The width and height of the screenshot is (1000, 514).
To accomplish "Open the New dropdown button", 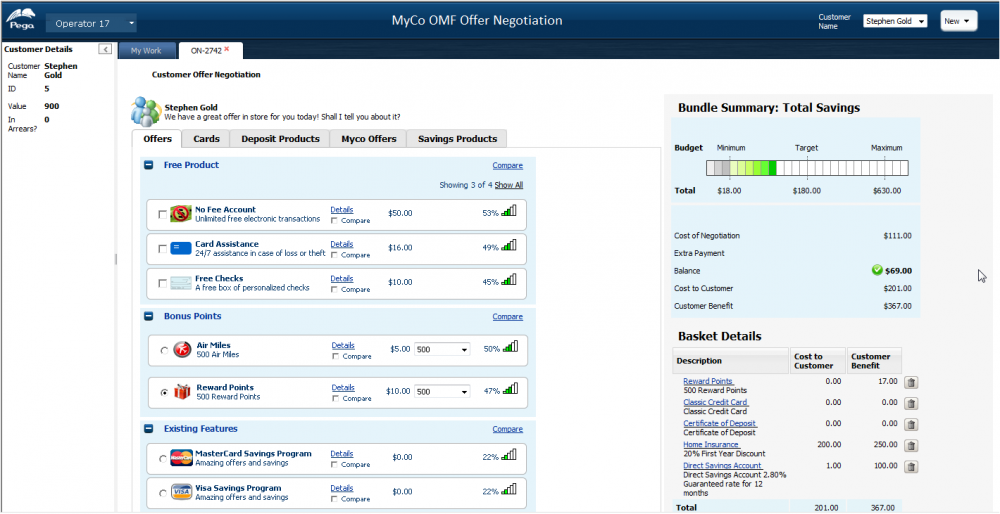I will pos(959,21).
